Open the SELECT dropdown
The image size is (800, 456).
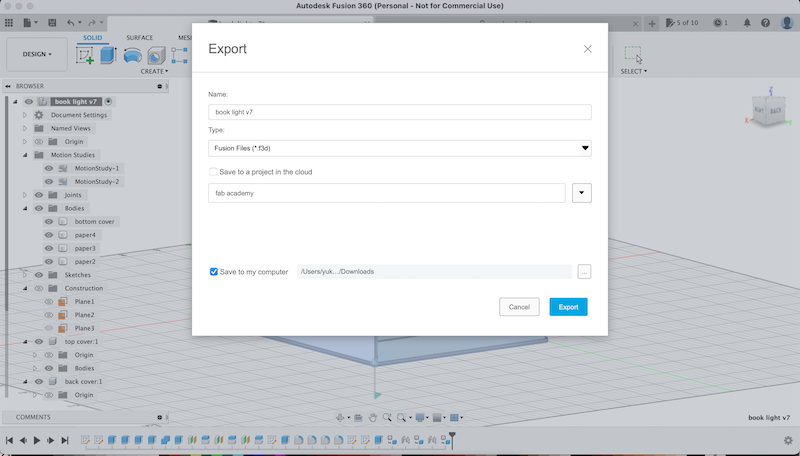pyautogui.click(x=633, y=71)
